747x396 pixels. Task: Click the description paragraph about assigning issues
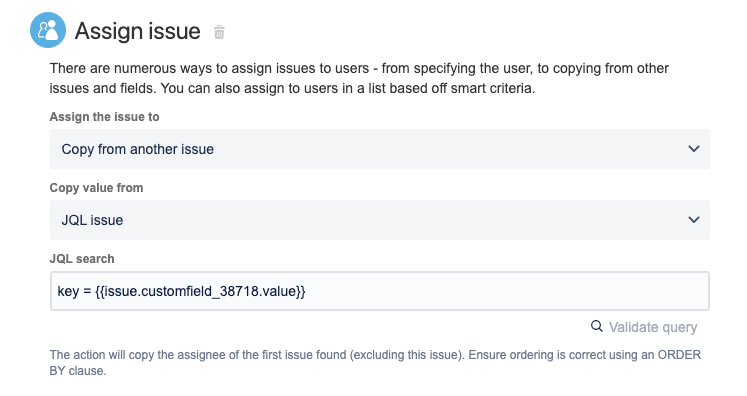pyautogui.click(x=359, y=78)
